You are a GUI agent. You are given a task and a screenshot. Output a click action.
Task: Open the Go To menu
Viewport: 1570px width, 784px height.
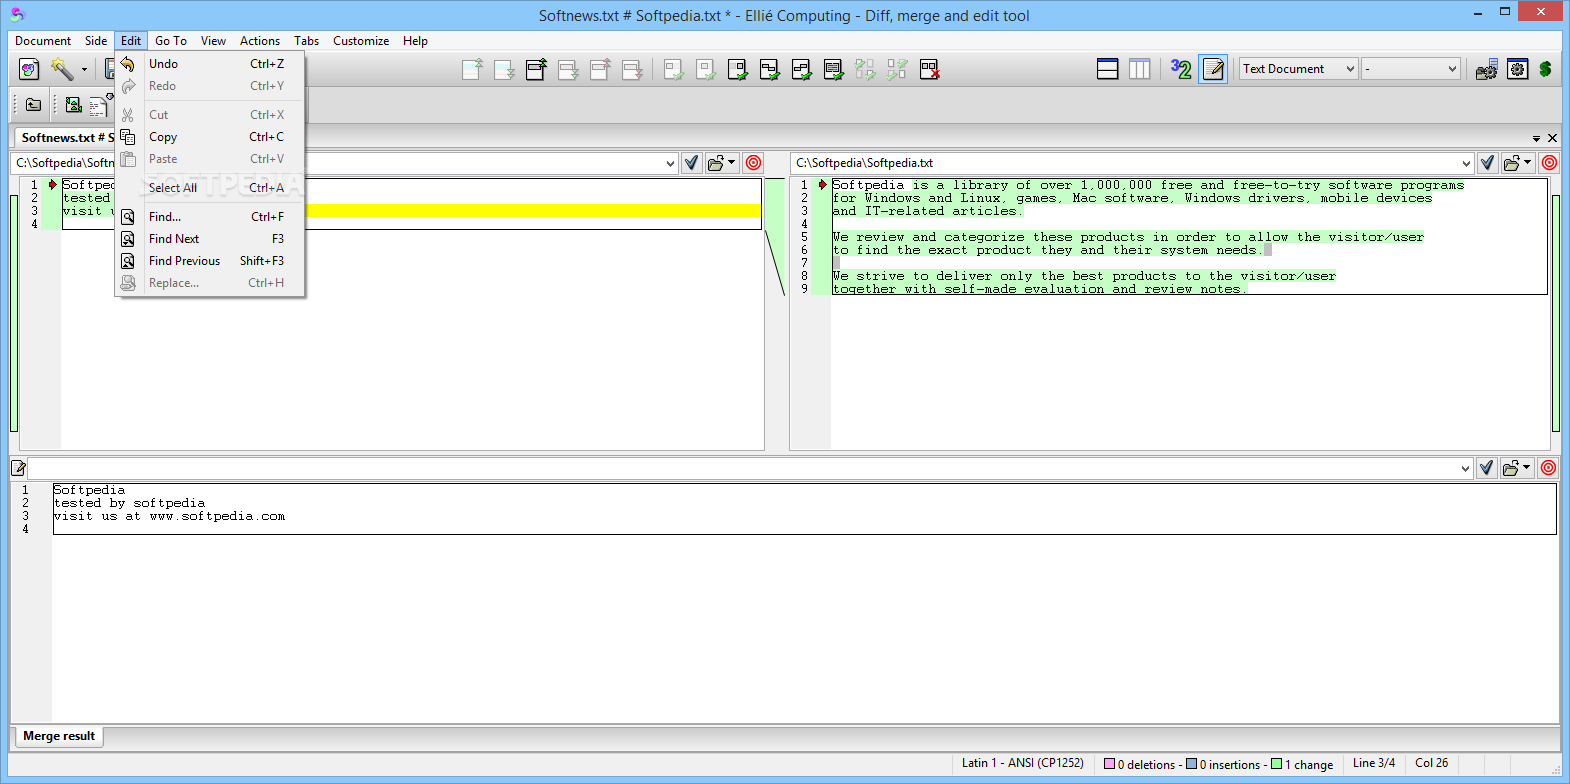pos(171,41)
